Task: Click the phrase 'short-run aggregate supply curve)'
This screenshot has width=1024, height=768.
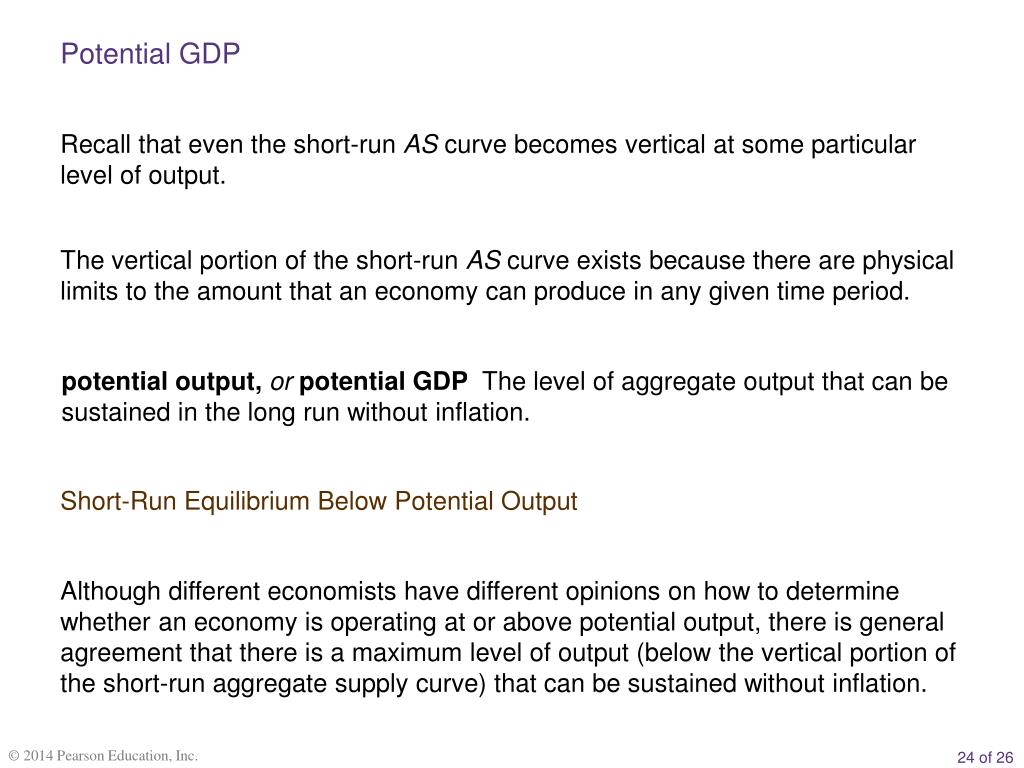Action: [x=294, y=684]
